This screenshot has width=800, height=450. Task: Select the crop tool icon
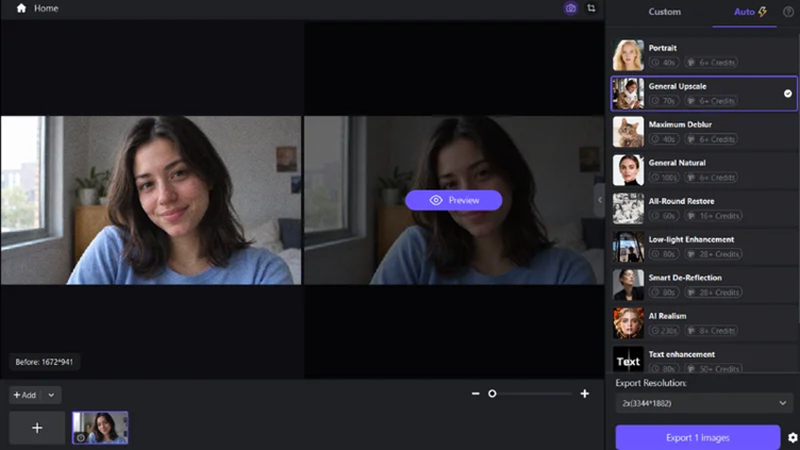click(x=591, y=8)
